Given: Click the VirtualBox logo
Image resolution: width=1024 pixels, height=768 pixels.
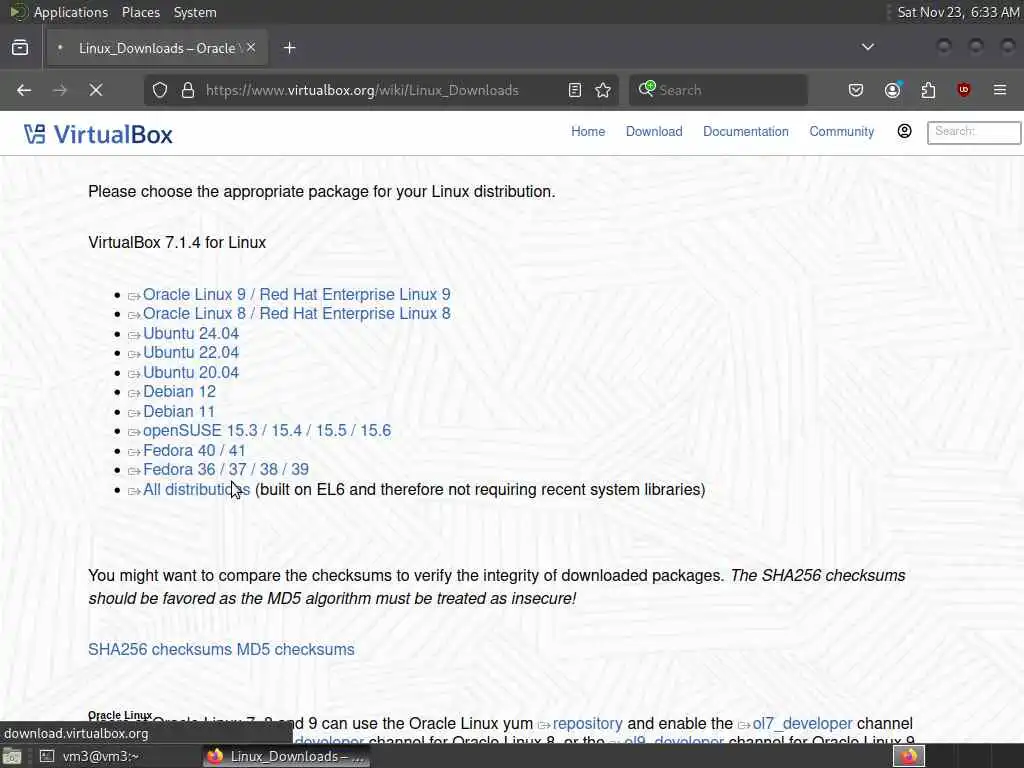Looking at the screenshot, I should click(x=98, y=135).
